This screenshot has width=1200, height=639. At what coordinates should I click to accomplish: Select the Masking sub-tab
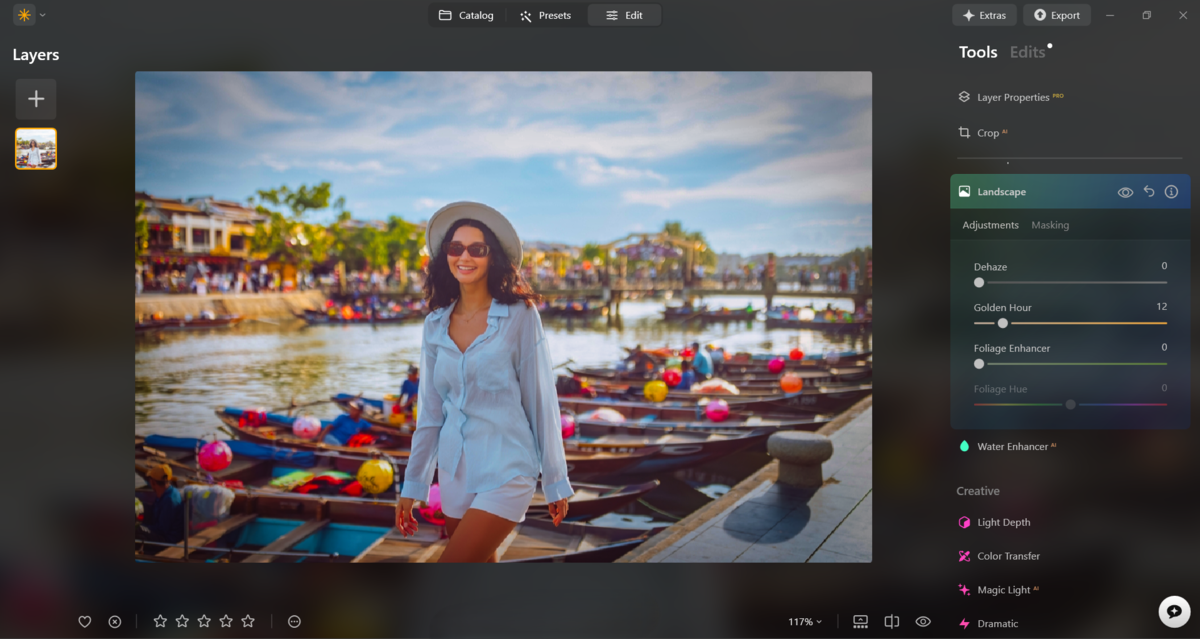(x=1050, y=225)
